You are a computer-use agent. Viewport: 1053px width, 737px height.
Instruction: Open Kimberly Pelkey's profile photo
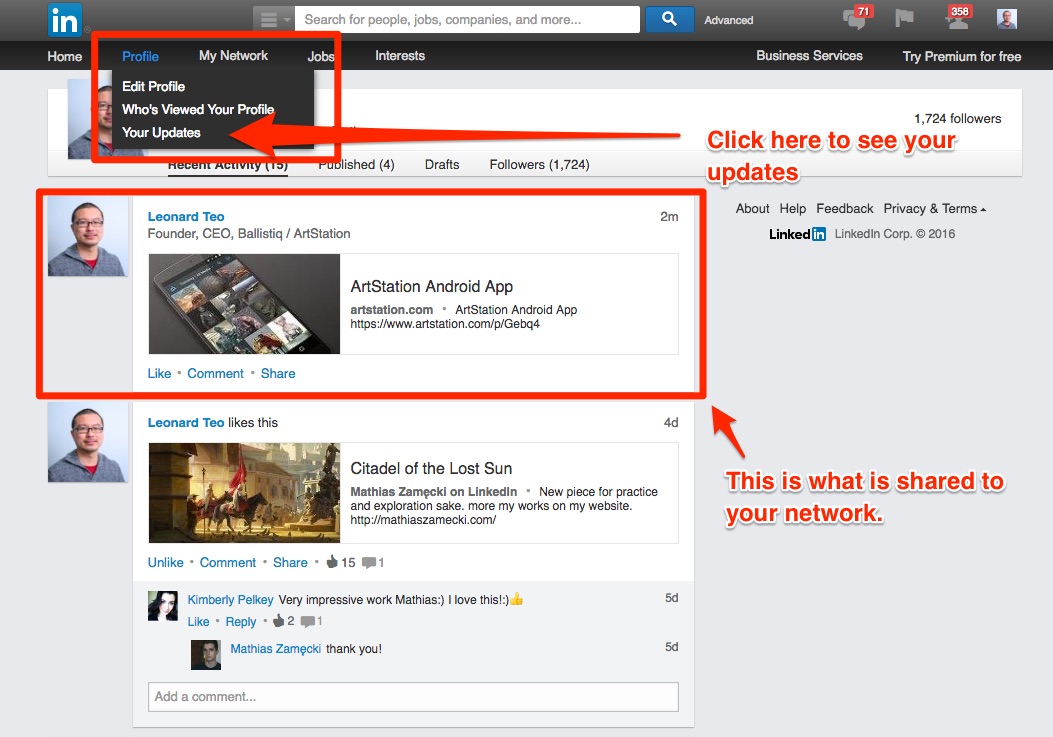point(163,606)
